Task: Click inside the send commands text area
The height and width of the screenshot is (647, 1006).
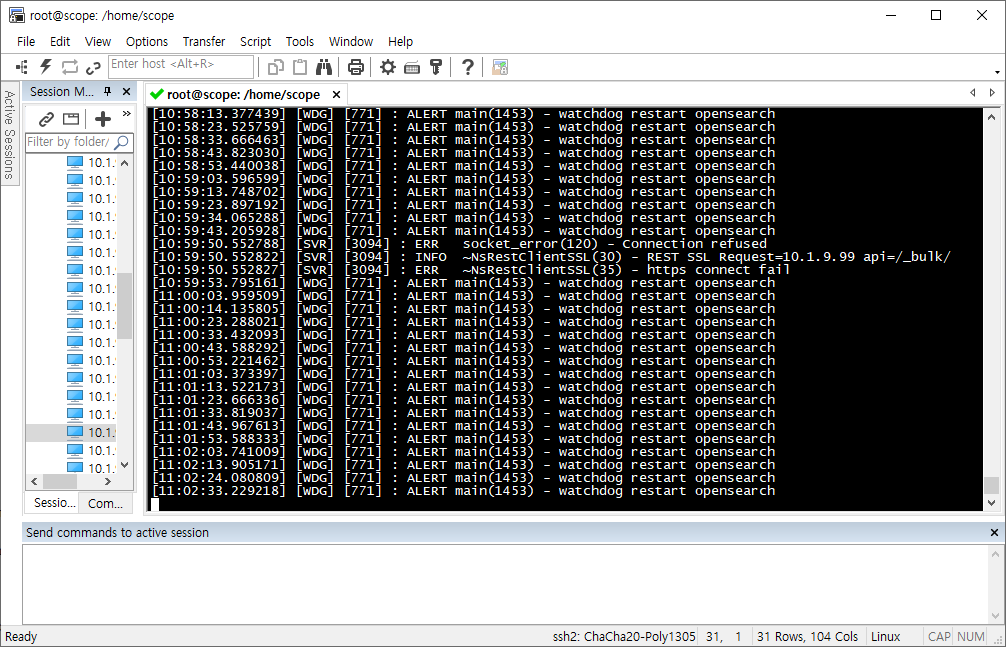Action: tap(506, 584)
